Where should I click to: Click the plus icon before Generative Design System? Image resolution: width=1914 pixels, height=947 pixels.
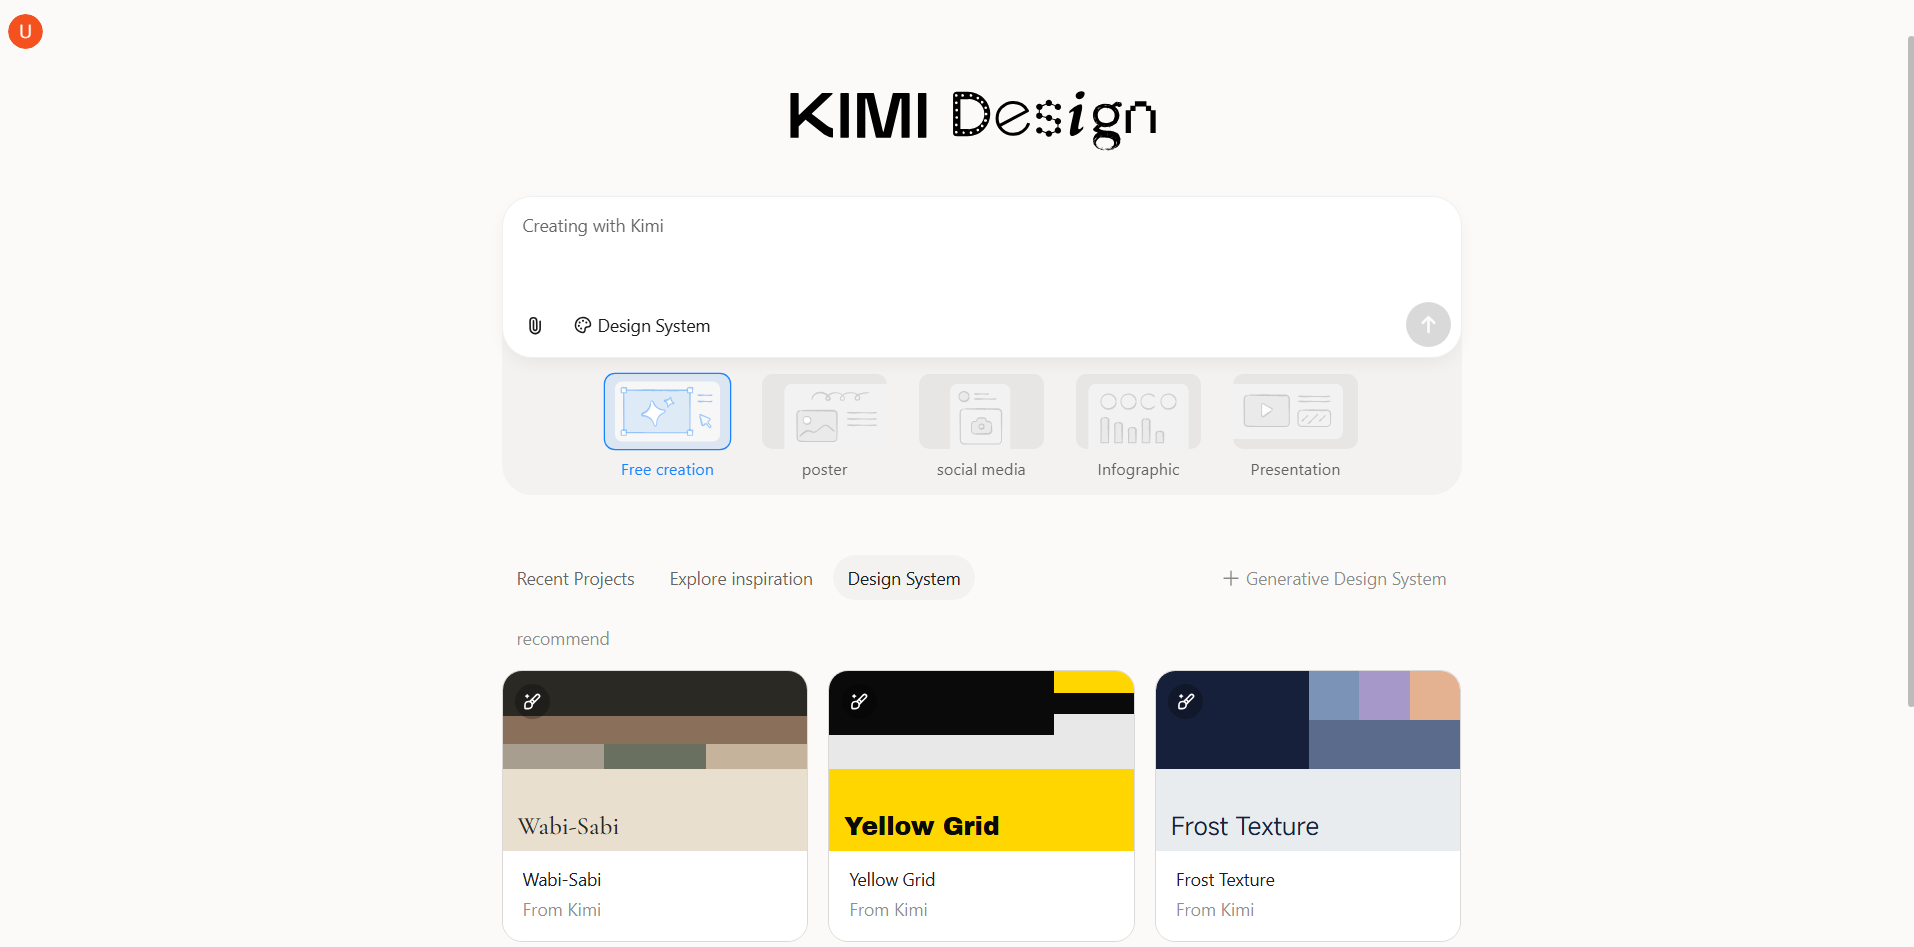(1230, 578)
